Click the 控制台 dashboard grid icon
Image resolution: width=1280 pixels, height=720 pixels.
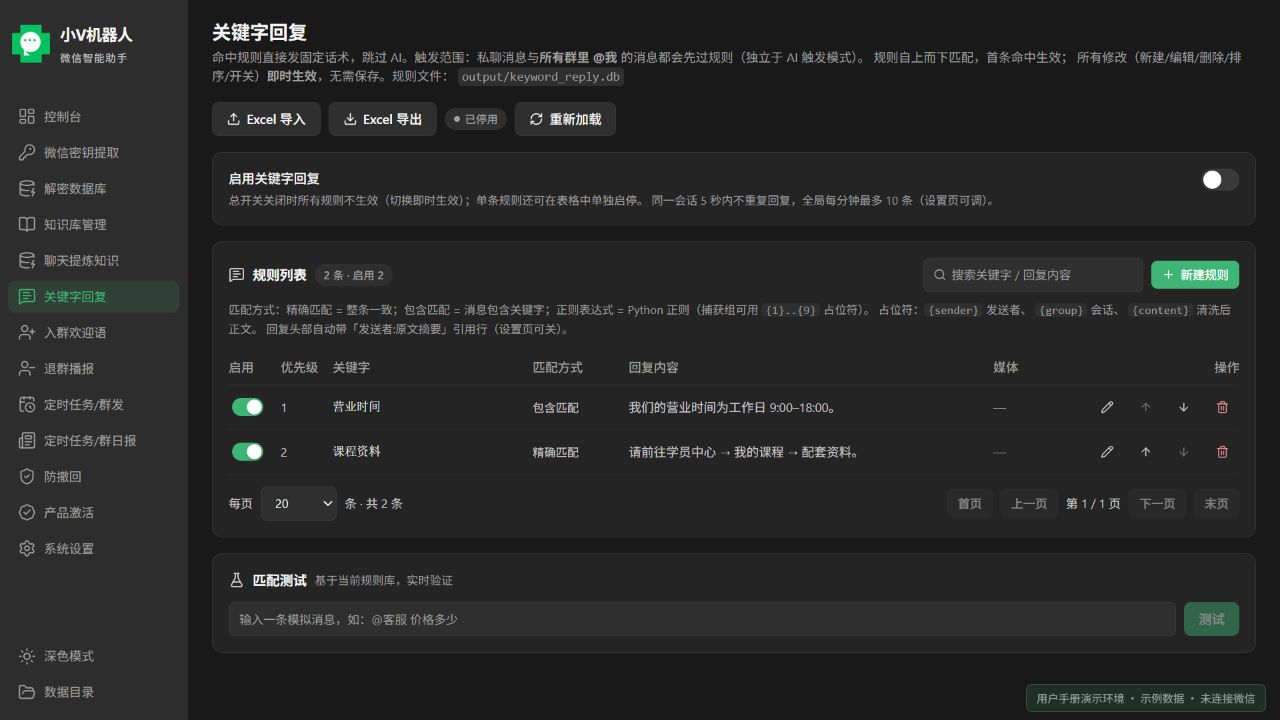click(x=27, y=116)
